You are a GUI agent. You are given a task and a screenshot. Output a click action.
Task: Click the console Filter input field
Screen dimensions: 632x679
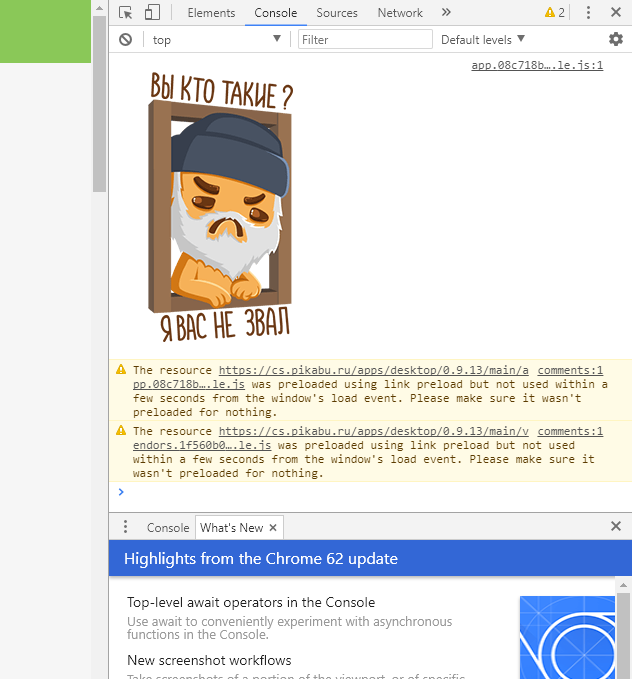tap(365, 39)
